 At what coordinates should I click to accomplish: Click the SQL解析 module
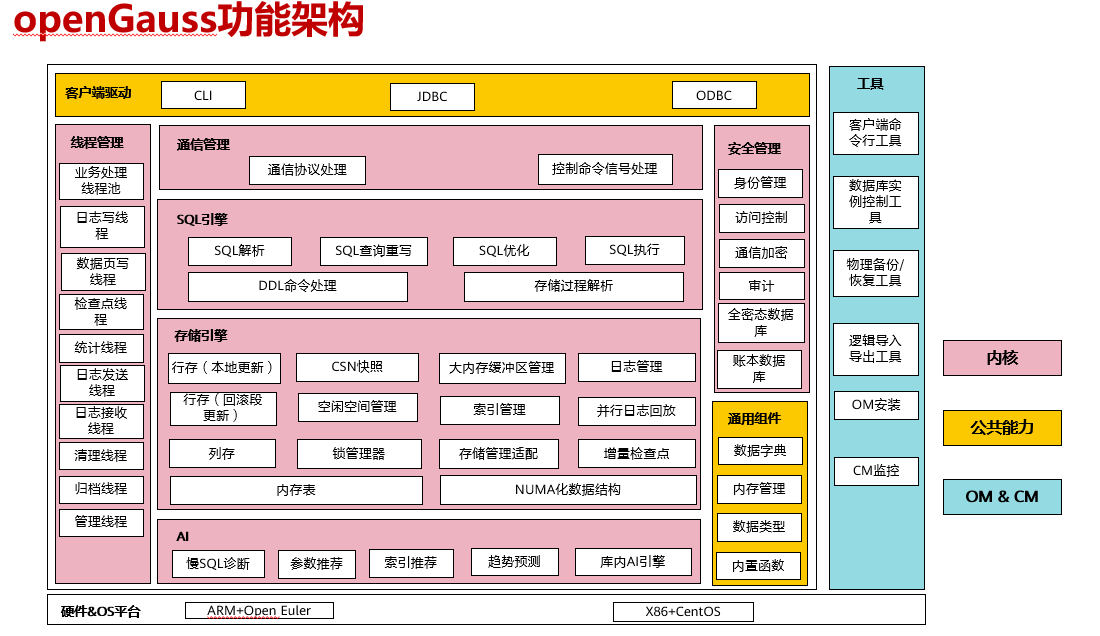(239, 250)
